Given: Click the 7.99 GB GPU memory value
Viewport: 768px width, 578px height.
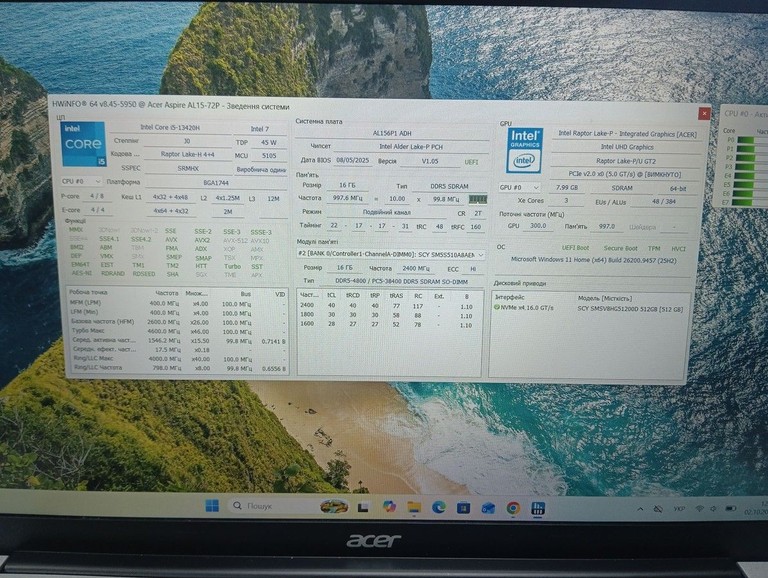Looking at the screenshot, I should point(567,188).
